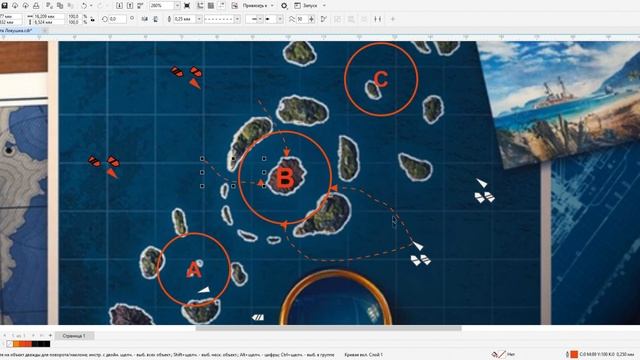The width and height of the screenshot is (640, 360).
Task: Toggle the snap off button
Action: pyautogui.click(x=235, y=6)
